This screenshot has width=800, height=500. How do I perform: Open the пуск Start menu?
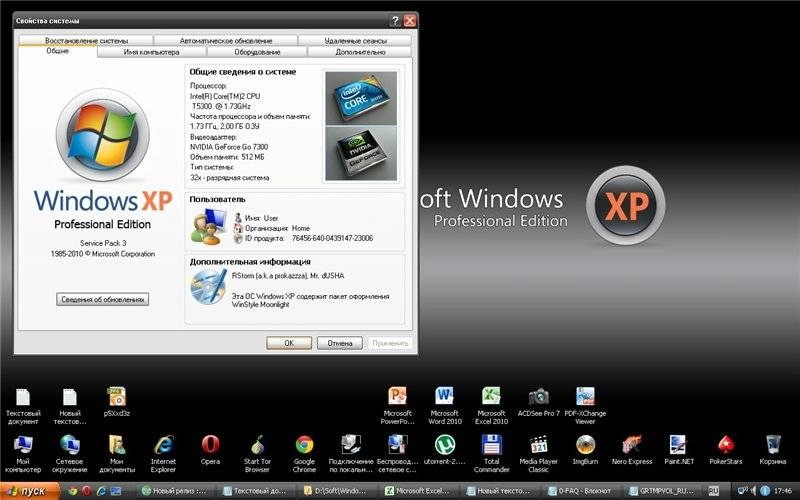[x=30, y=491]
